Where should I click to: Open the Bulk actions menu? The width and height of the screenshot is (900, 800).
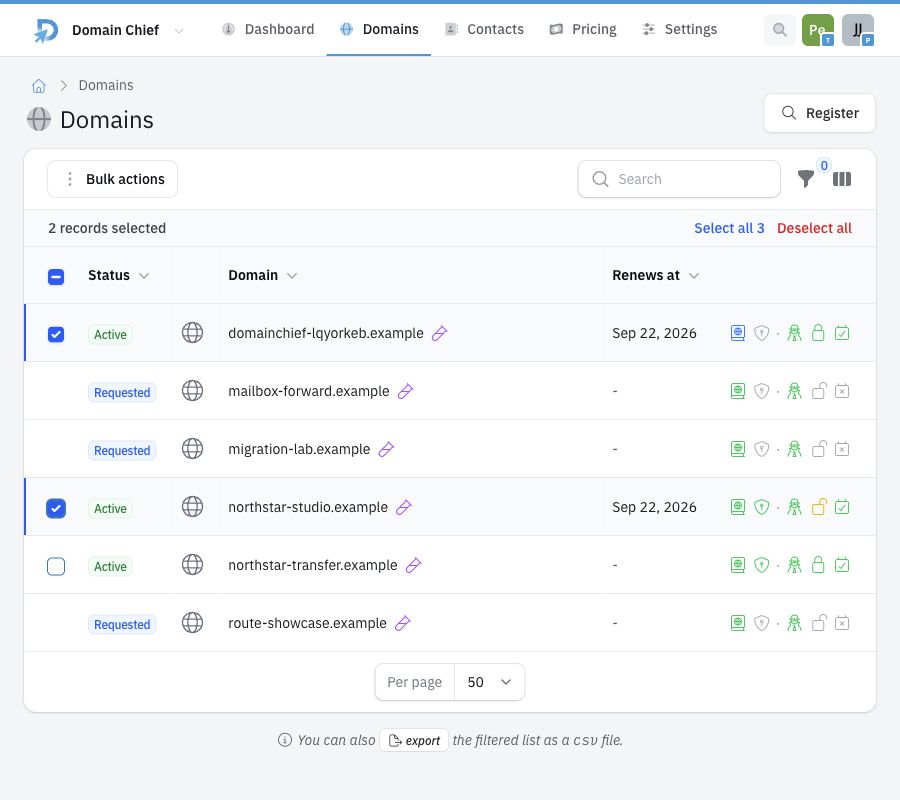pyautogui.click(x=112, y=179)
